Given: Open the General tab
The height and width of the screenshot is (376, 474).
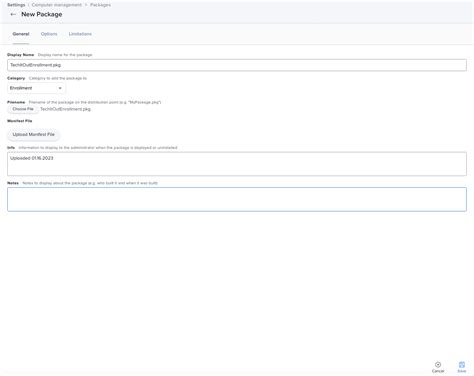Looking at the screenshot, I should (21, 34).
